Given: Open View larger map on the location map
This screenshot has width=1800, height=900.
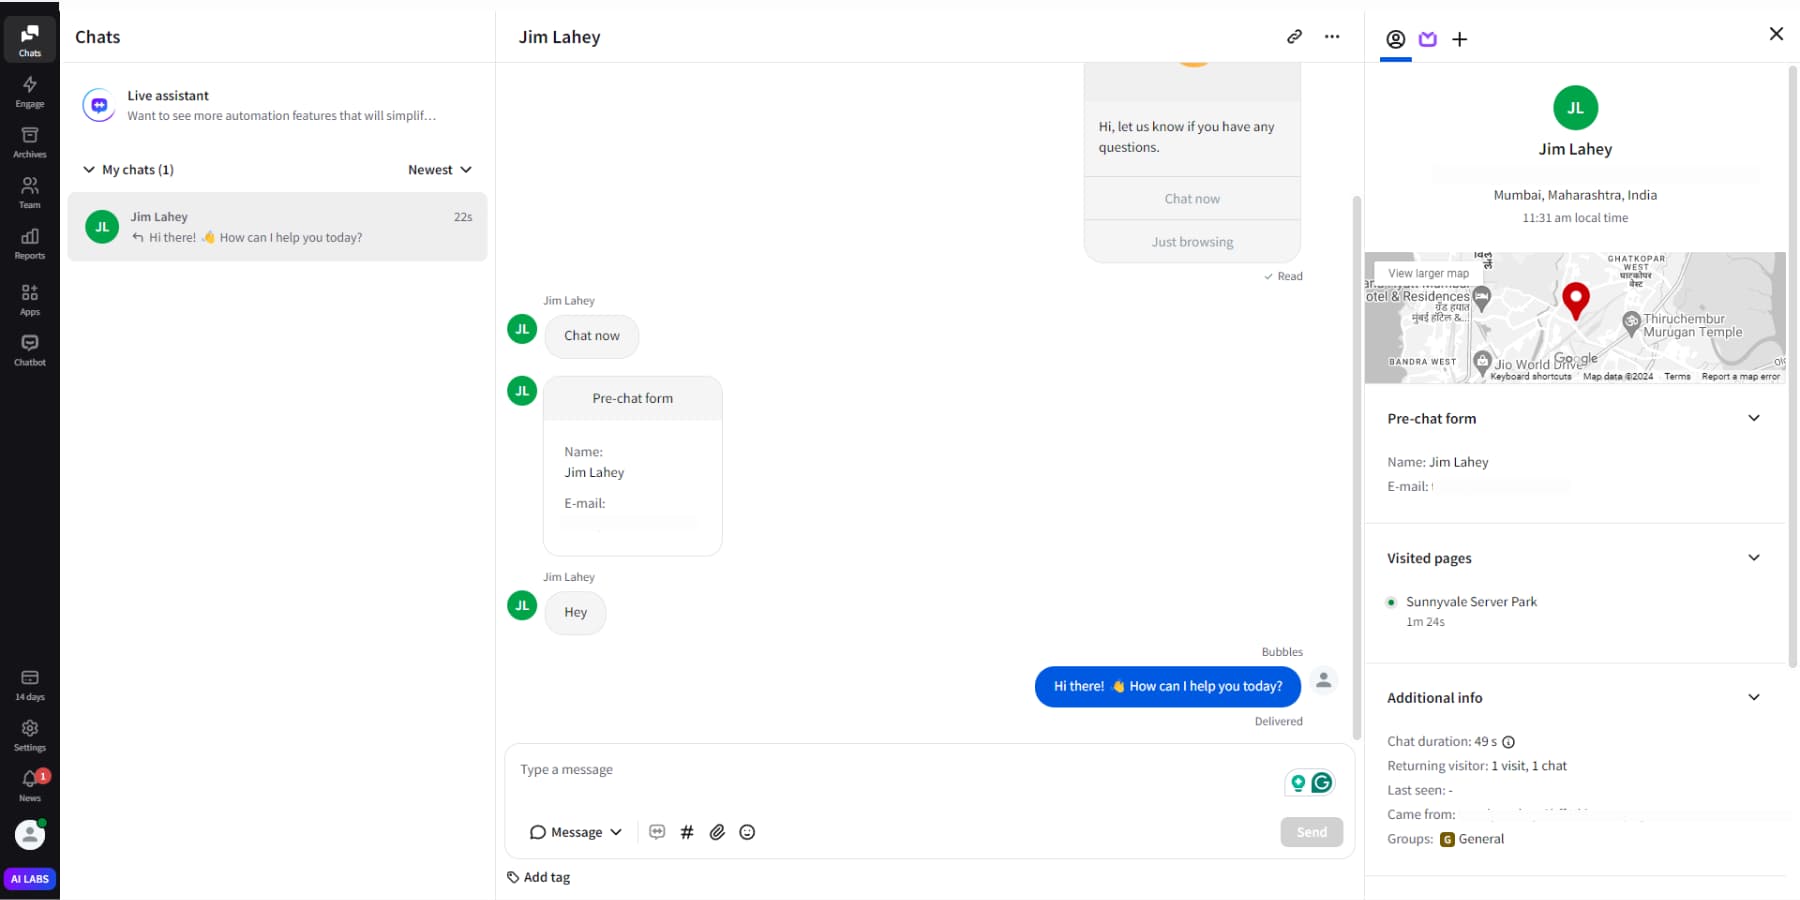Looking at the screenshot, I should click(1427, 272).
